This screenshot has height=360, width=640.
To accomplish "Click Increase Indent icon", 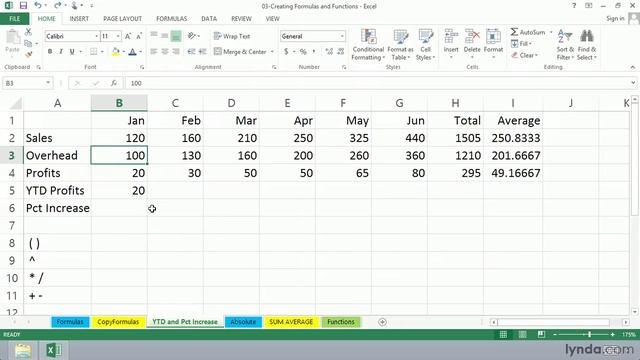I will (202, 51).
